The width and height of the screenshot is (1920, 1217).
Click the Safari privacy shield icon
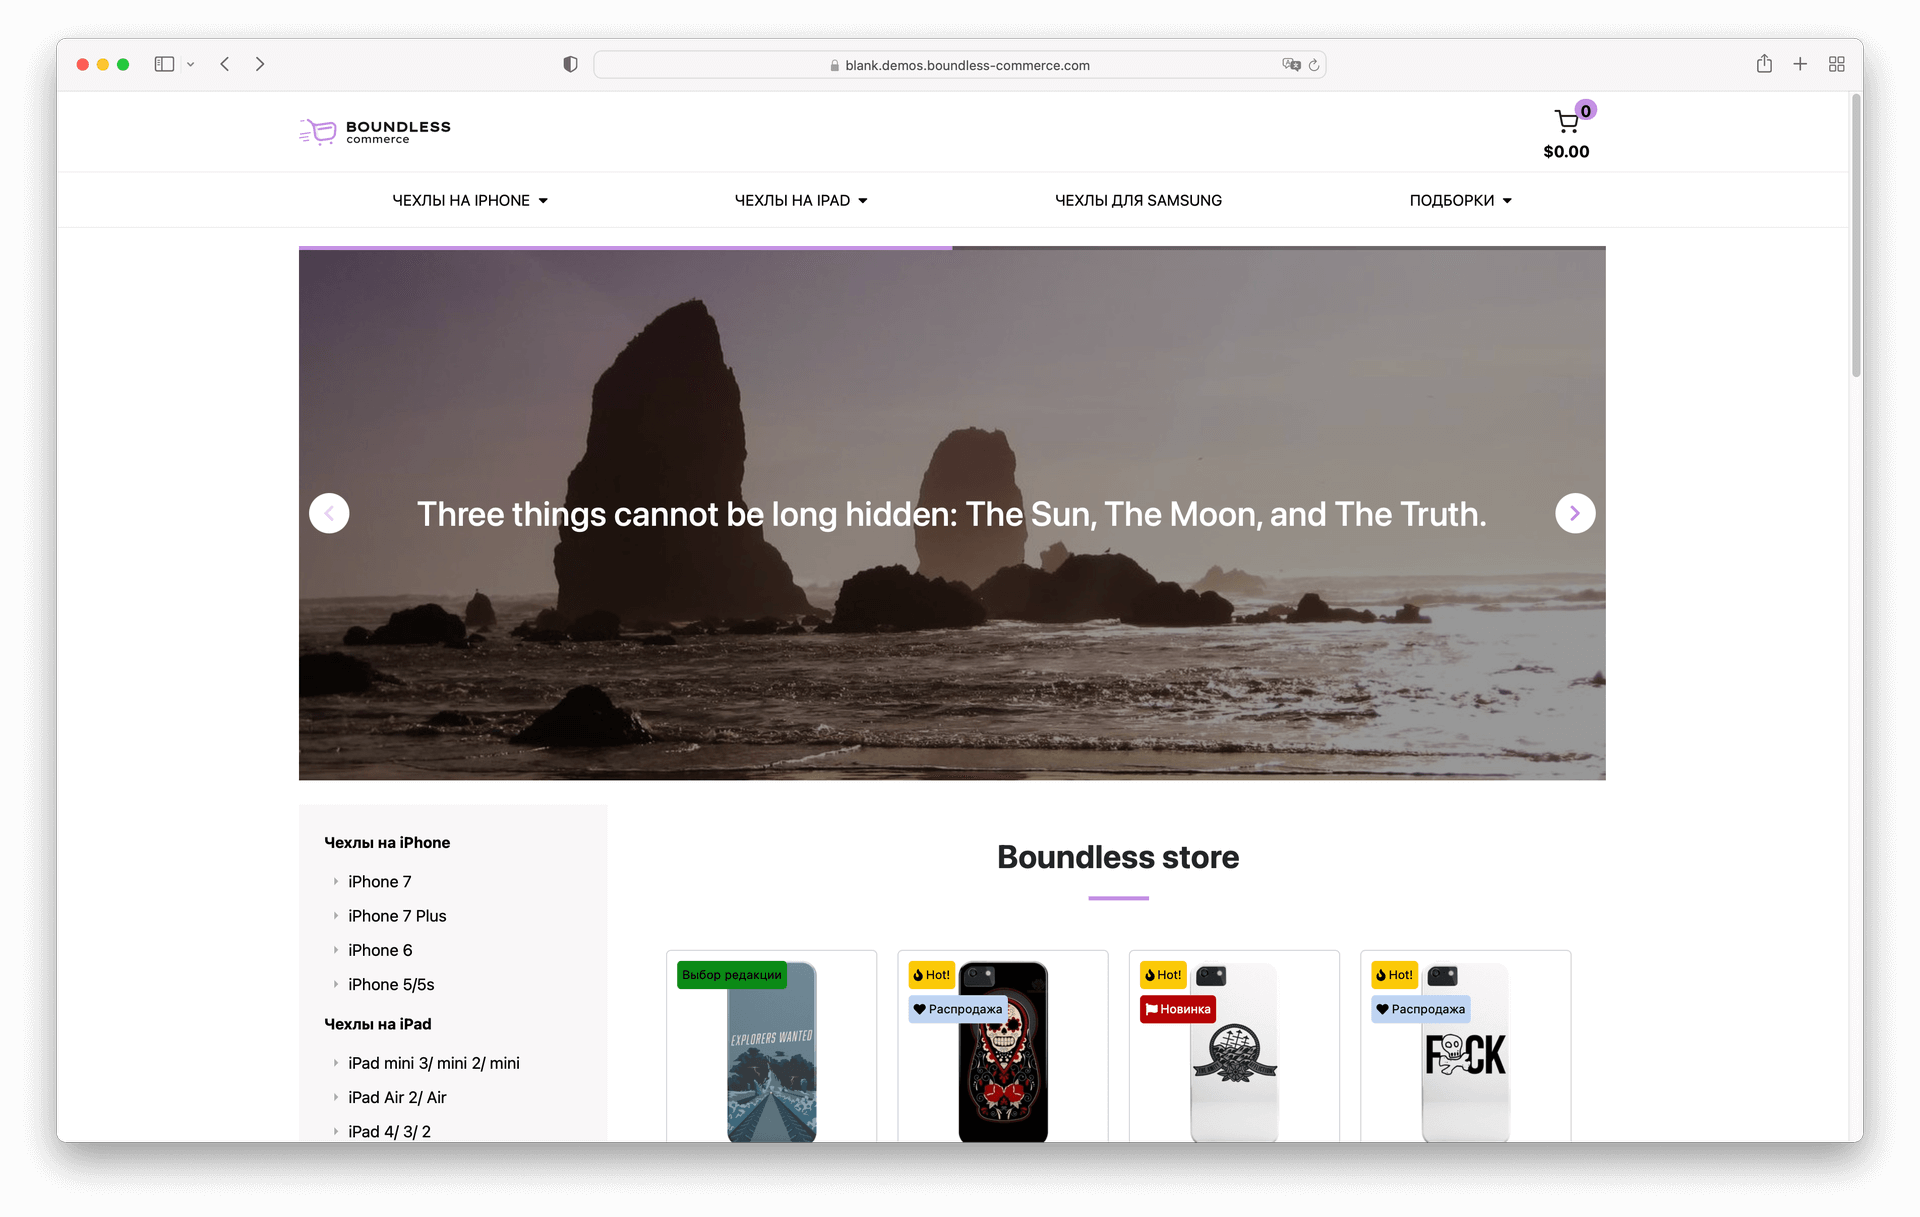[570, 65]
